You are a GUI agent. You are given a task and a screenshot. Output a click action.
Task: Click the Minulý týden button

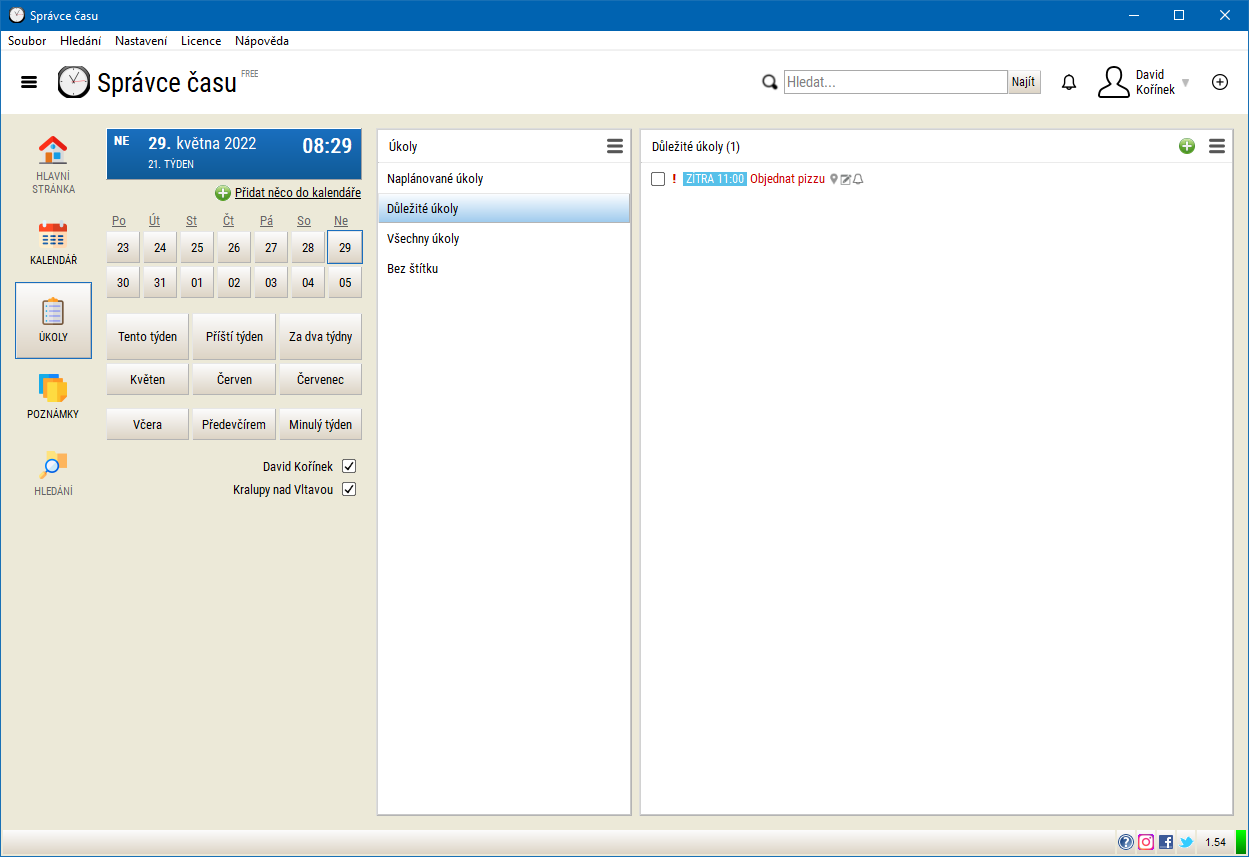[x=320, y=424]
